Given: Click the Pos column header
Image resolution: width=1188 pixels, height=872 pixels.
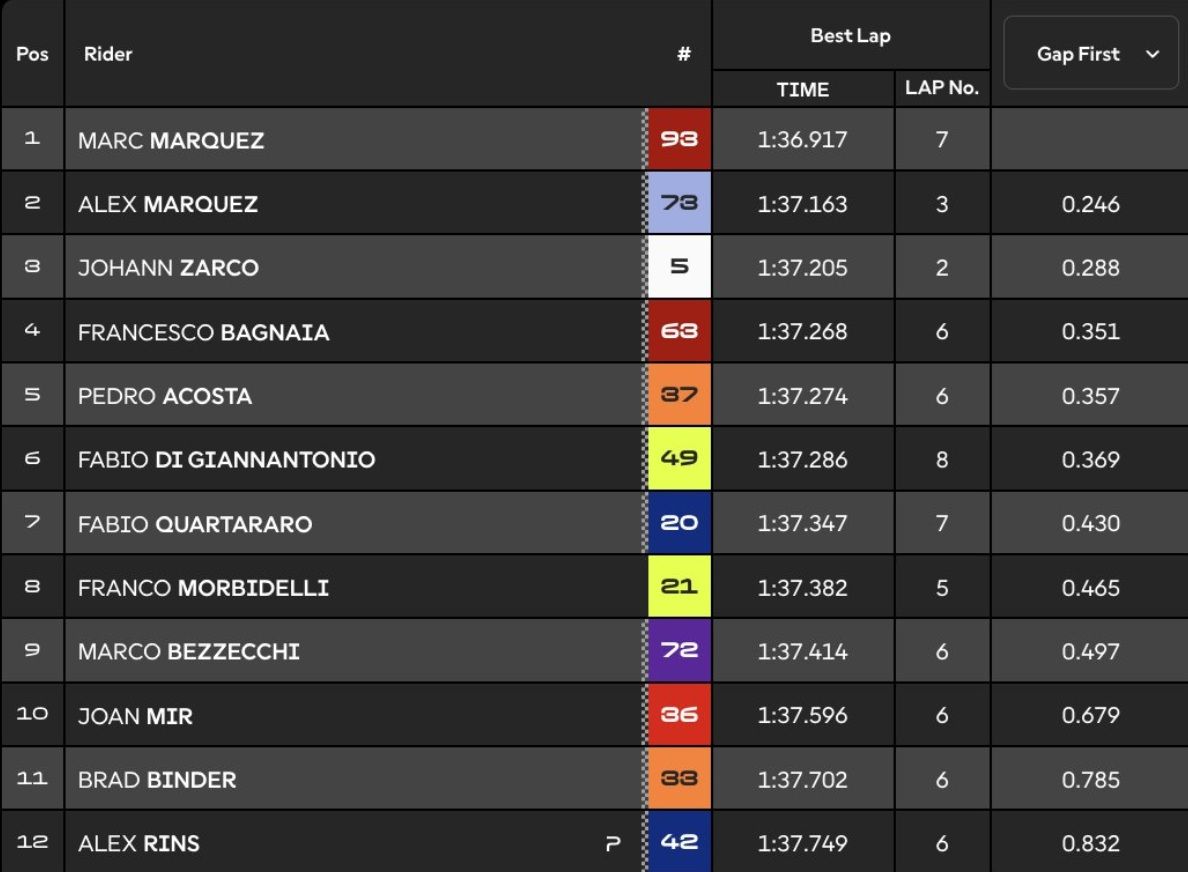Looking at the screenshot, I should point(32,54).
